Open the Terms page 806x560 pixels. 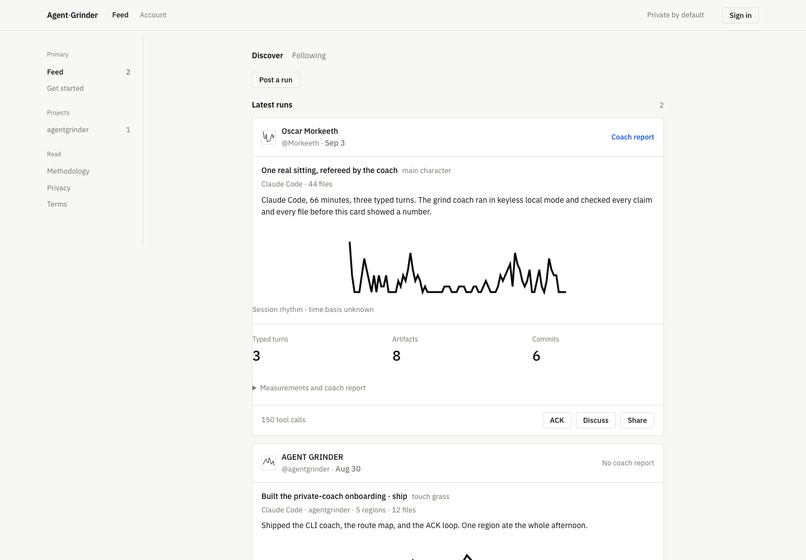[x=57, y=204]
